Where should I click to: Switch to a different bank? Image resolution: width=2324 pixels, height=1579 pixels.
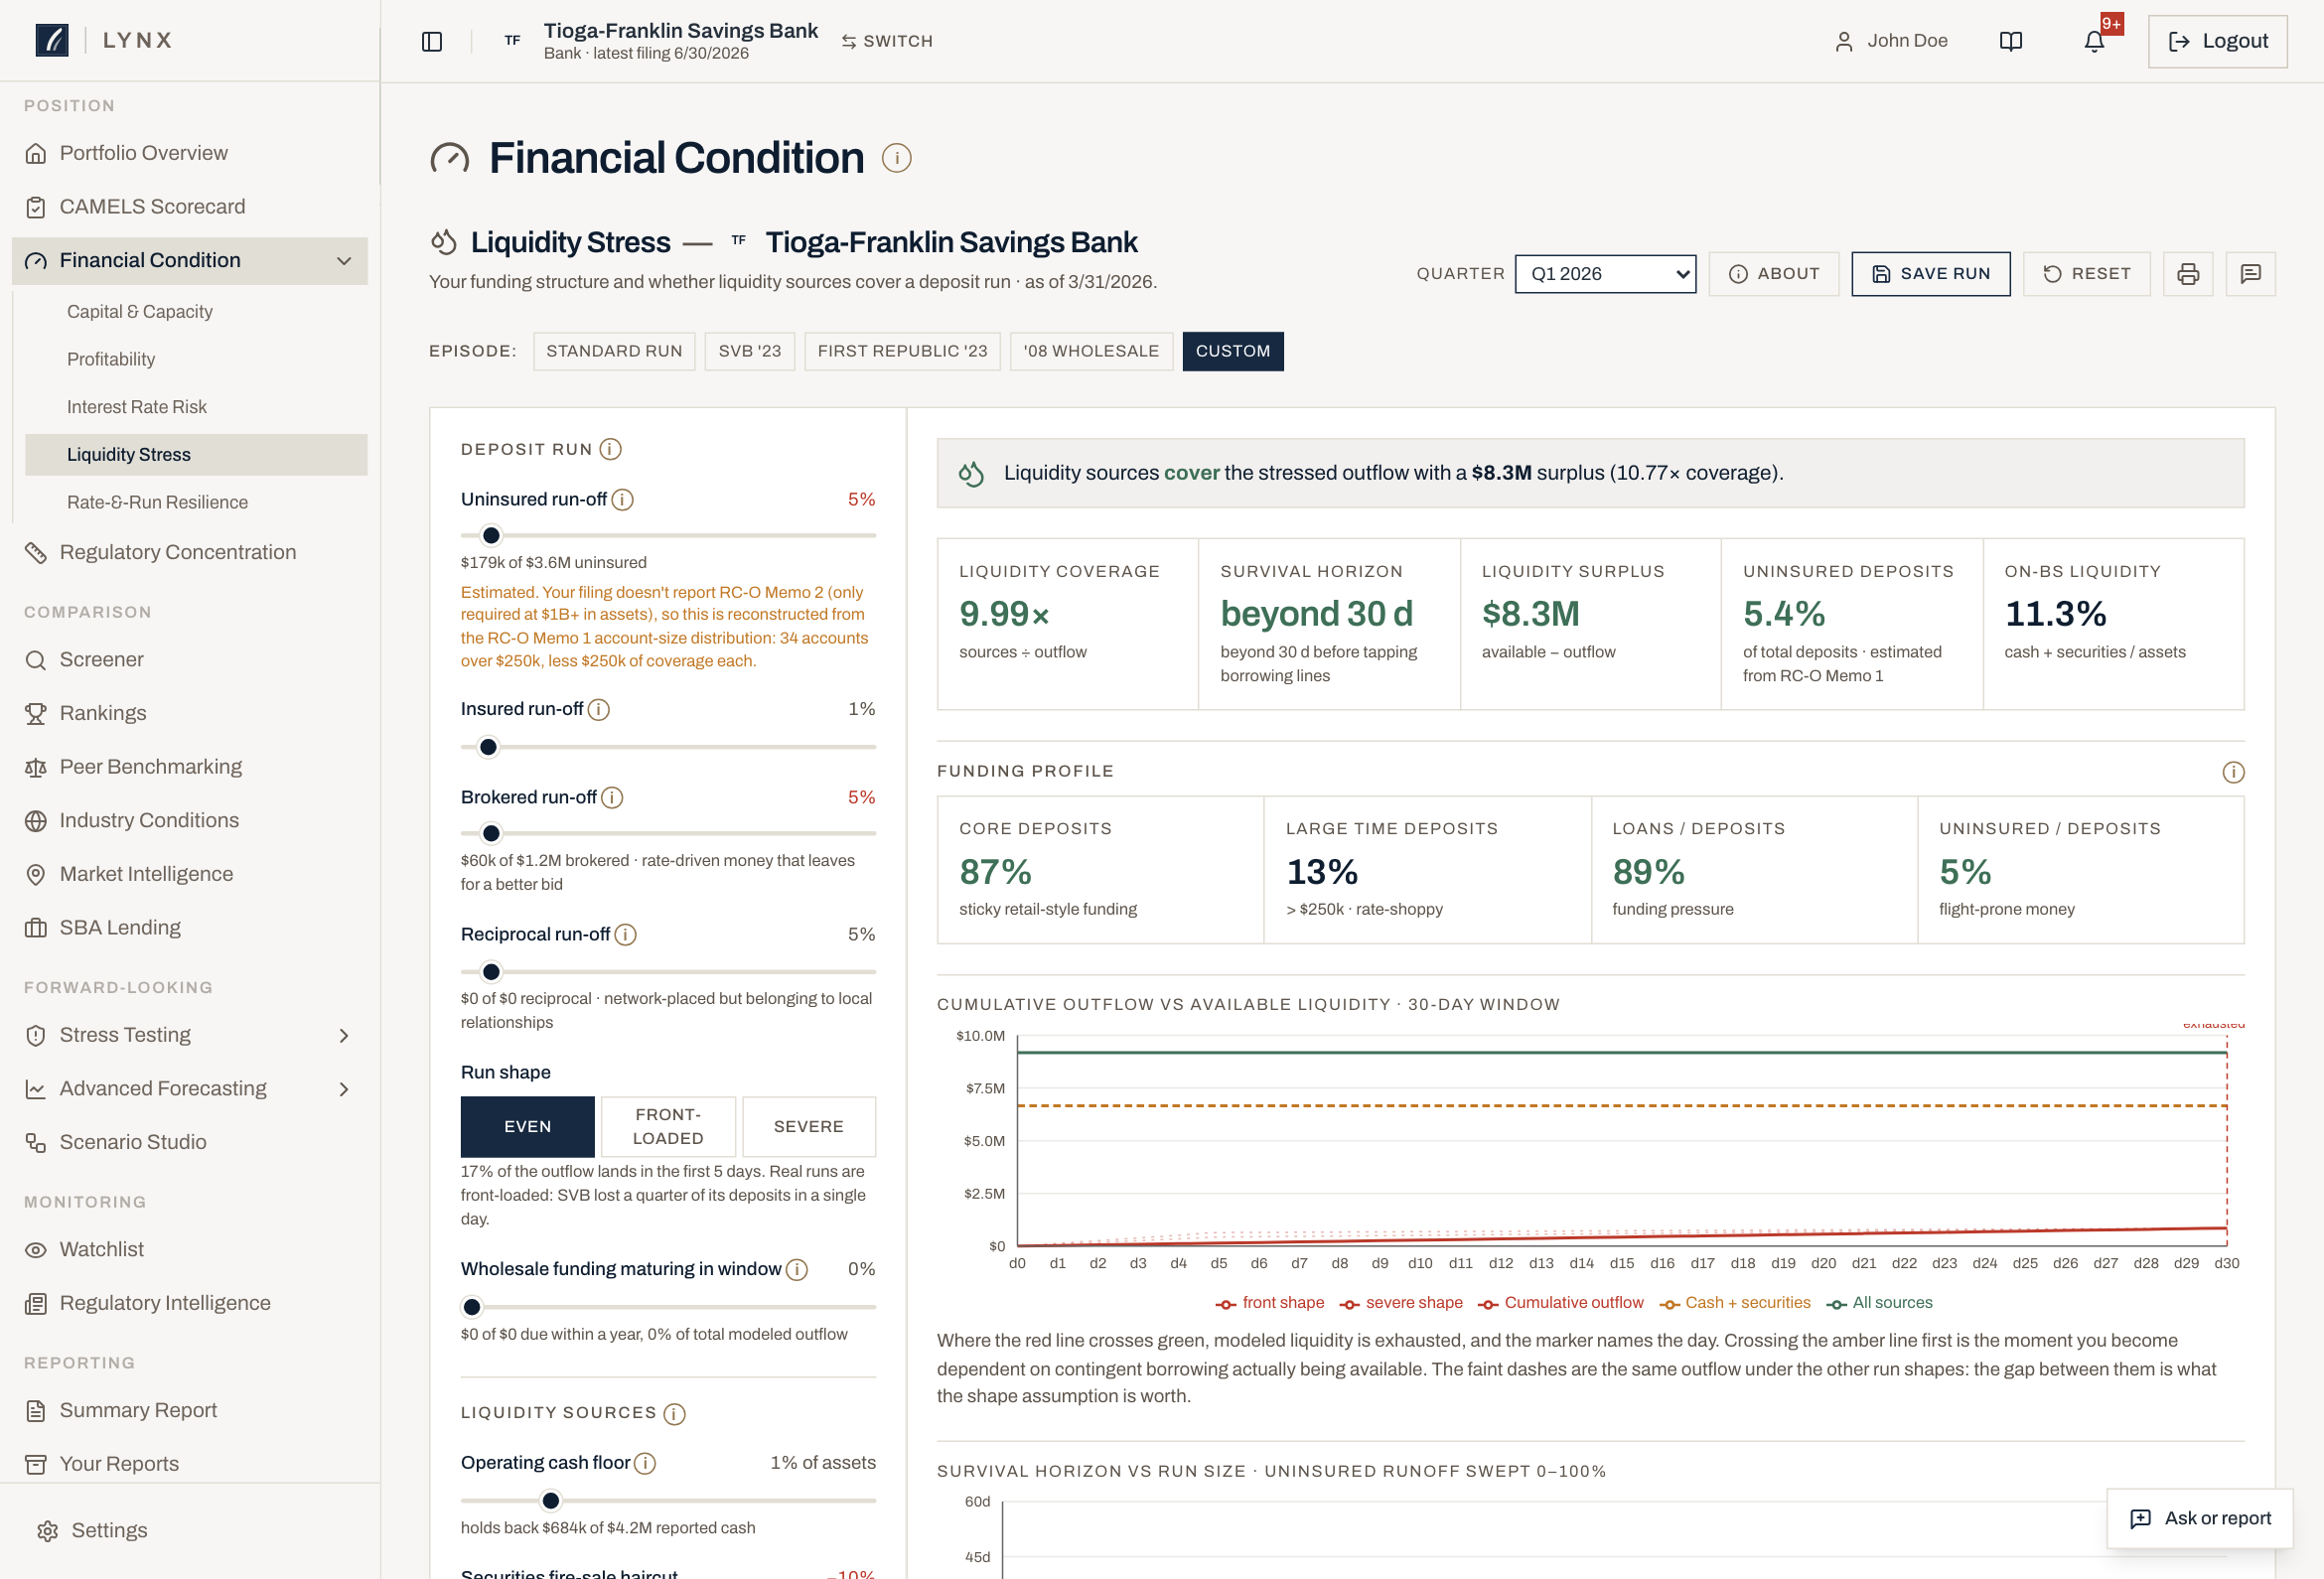[887, 41]
